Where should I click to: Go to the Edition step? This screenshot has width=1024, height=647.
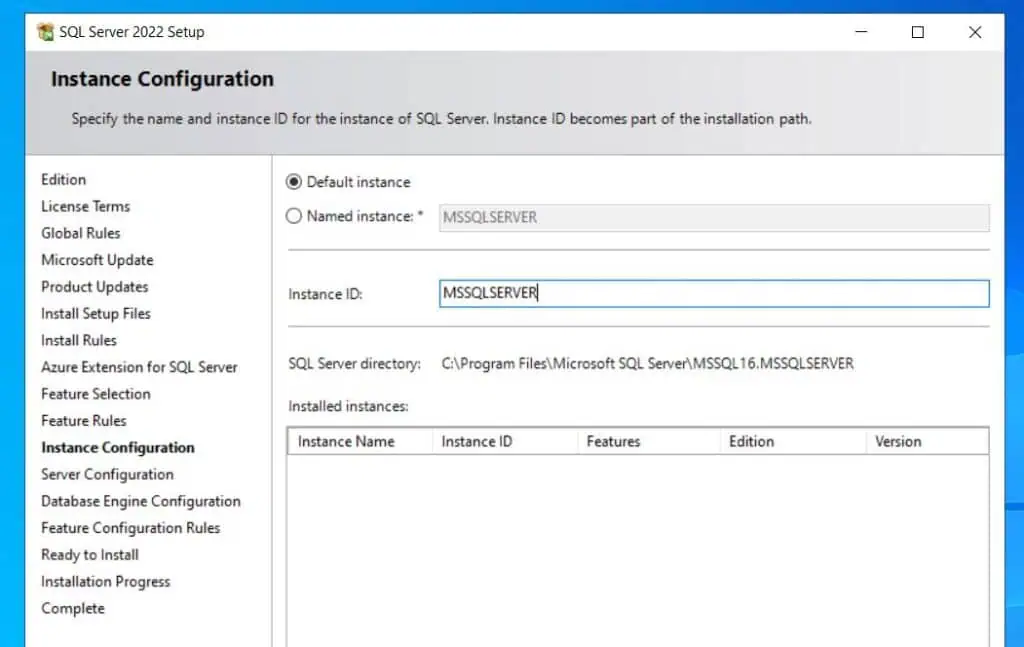coord(63,180)
